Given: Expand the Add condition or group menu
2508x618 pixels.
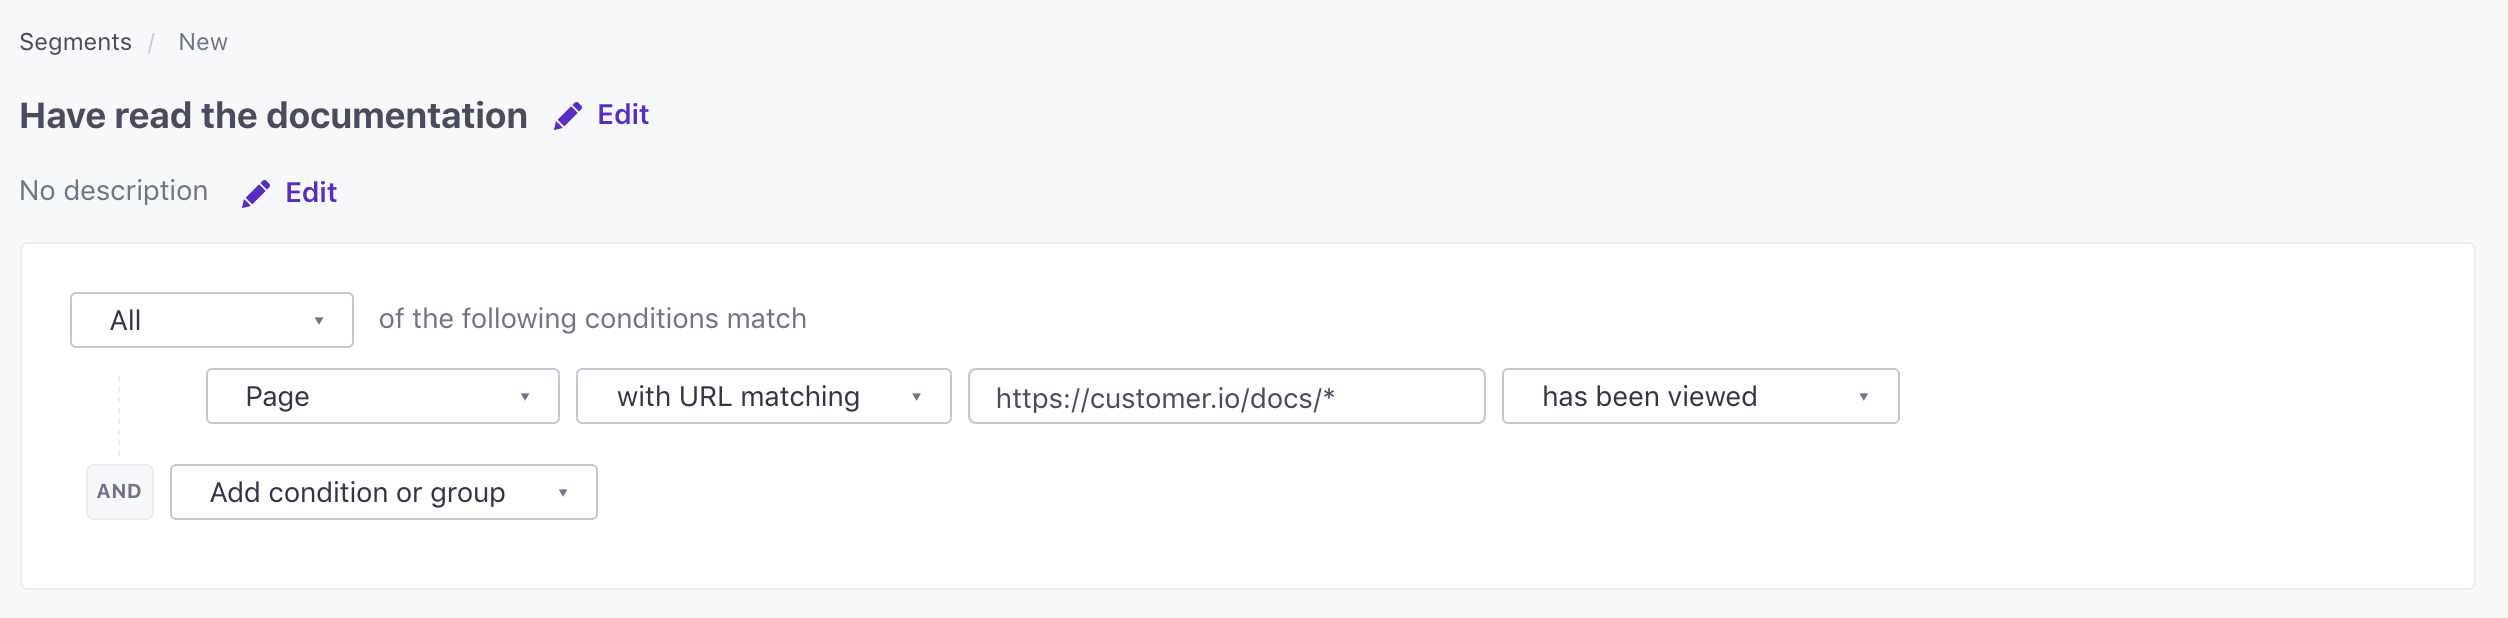Looking at the screenshot, I should click(384, 492).
